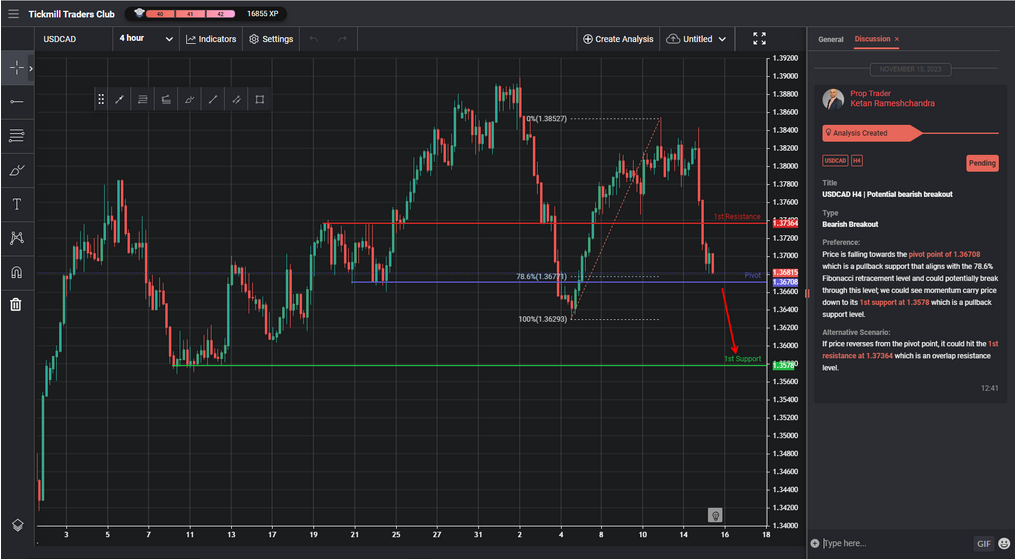The image size is (1015, 559).
Task: Click the 78.6%(1.36771) Fibonacci label
Action: click(x=541, y=276)
